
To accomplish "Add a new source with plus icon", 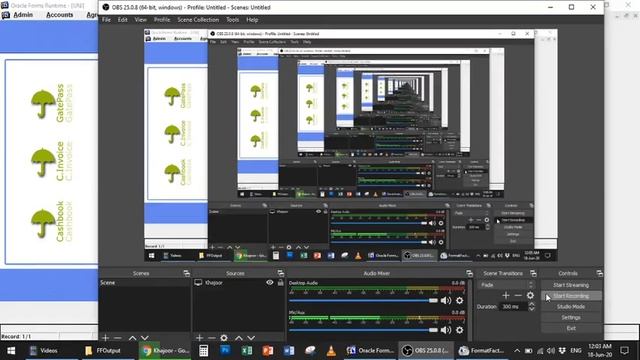I will click(x=199, y=338).
